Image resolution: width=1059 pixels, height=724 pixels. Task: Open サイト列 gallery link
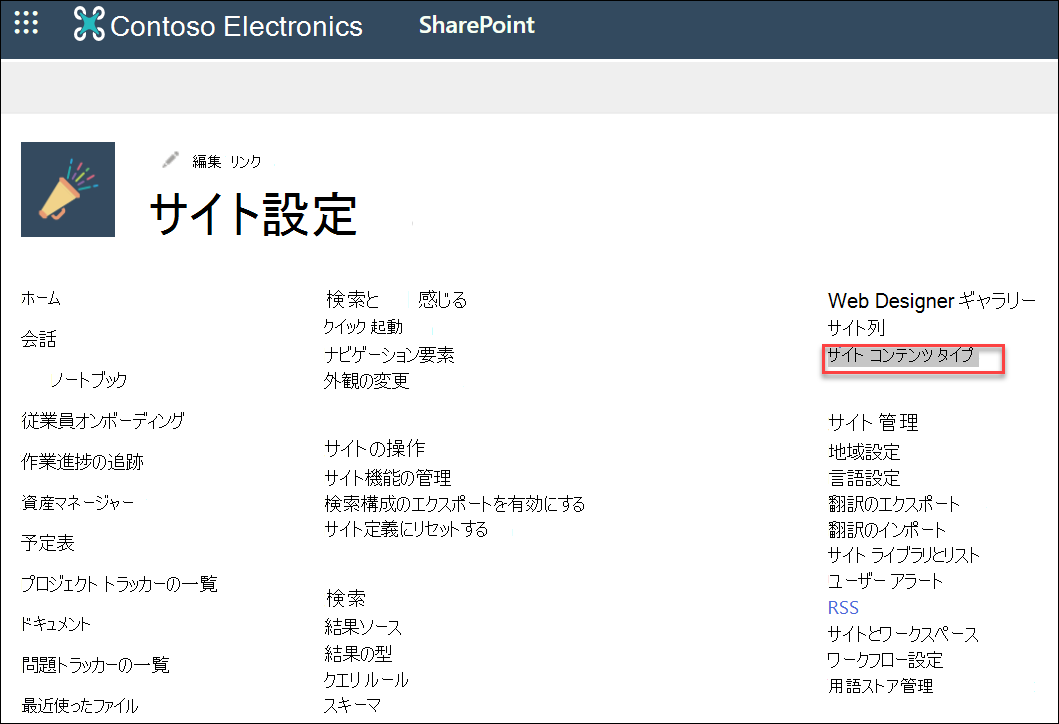pyautogui.click(x=856, y=328)
